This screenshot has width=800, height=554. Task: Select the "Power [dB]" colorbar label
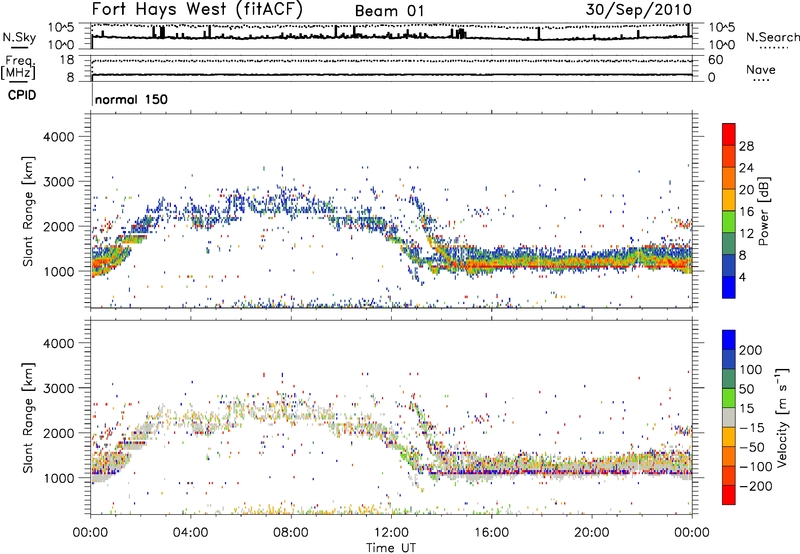coord(763,211)
